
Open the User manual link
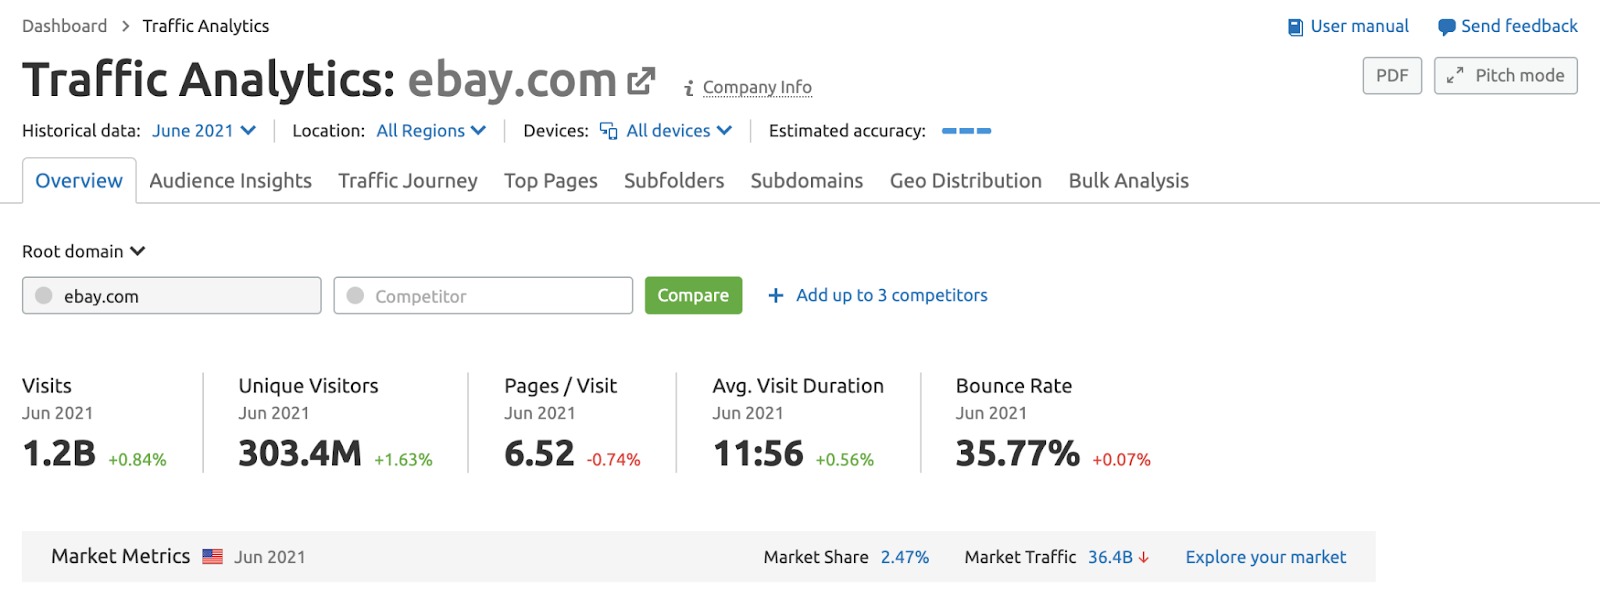click(1359, 26)
